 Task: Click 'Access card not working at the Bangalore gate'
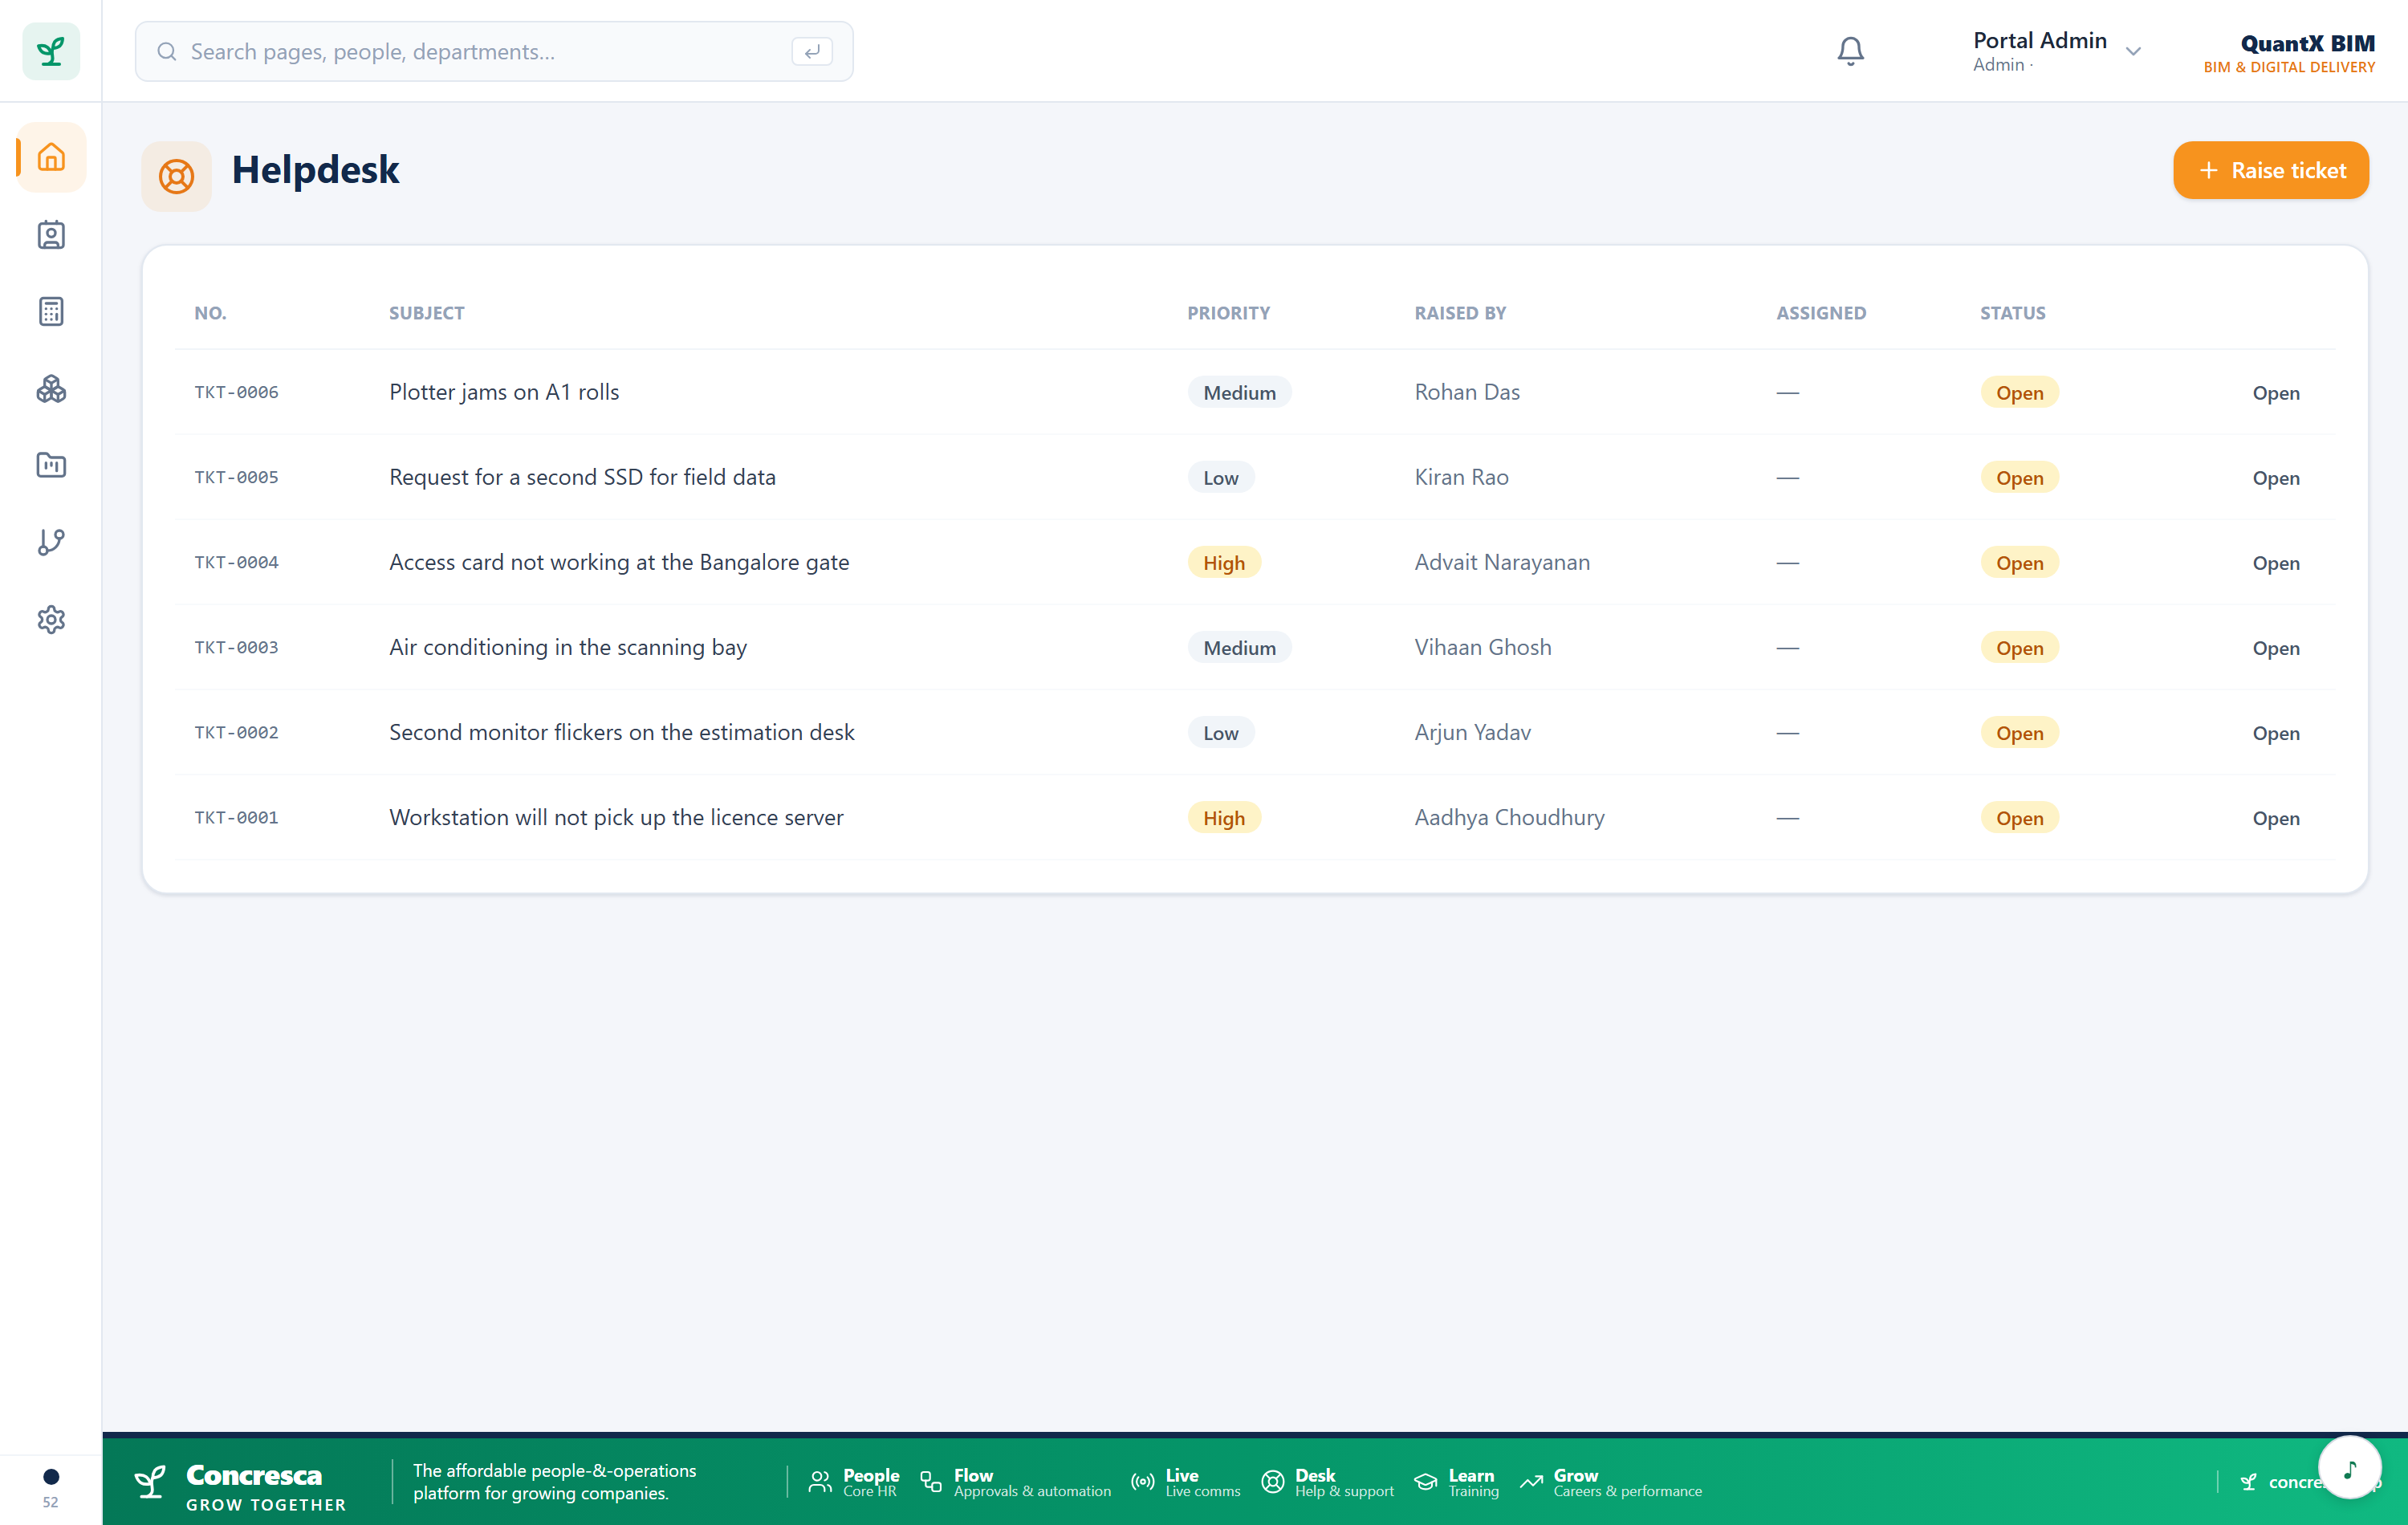[x=619, y=562]
